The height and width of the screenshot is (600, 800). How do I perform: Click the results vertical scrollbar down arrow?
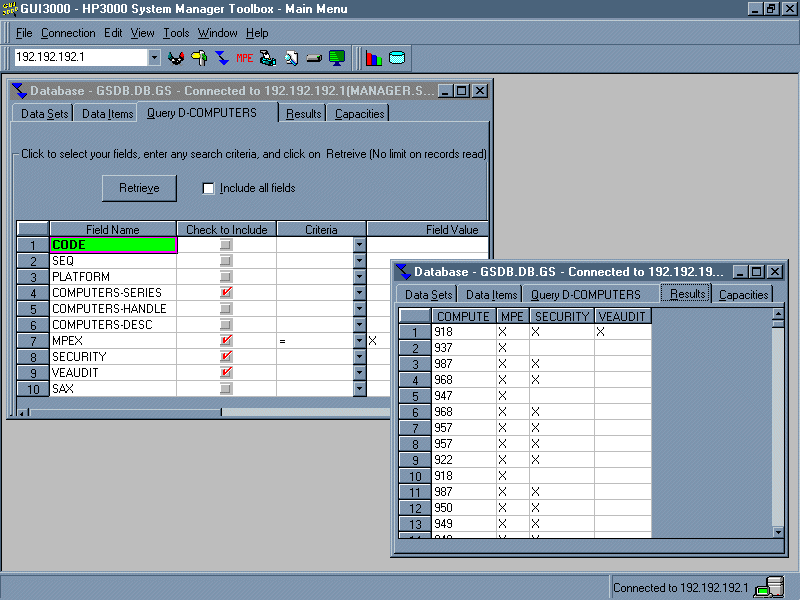778,532
